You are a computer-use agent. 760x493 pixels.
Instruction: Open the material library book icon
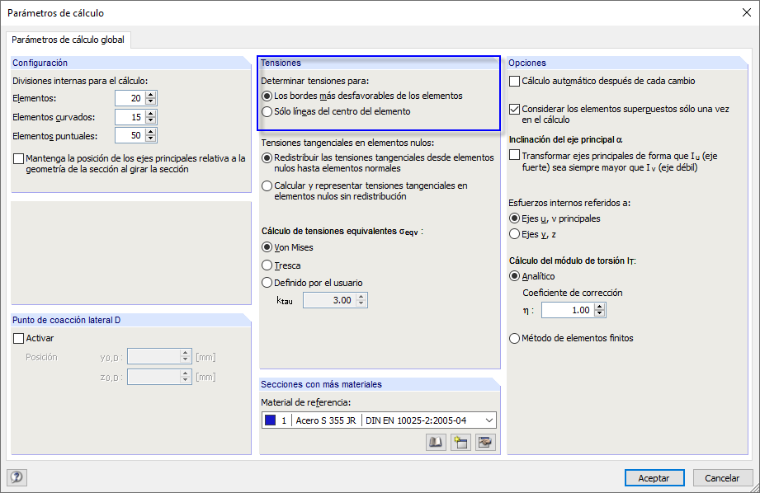[x=436, y=442]
